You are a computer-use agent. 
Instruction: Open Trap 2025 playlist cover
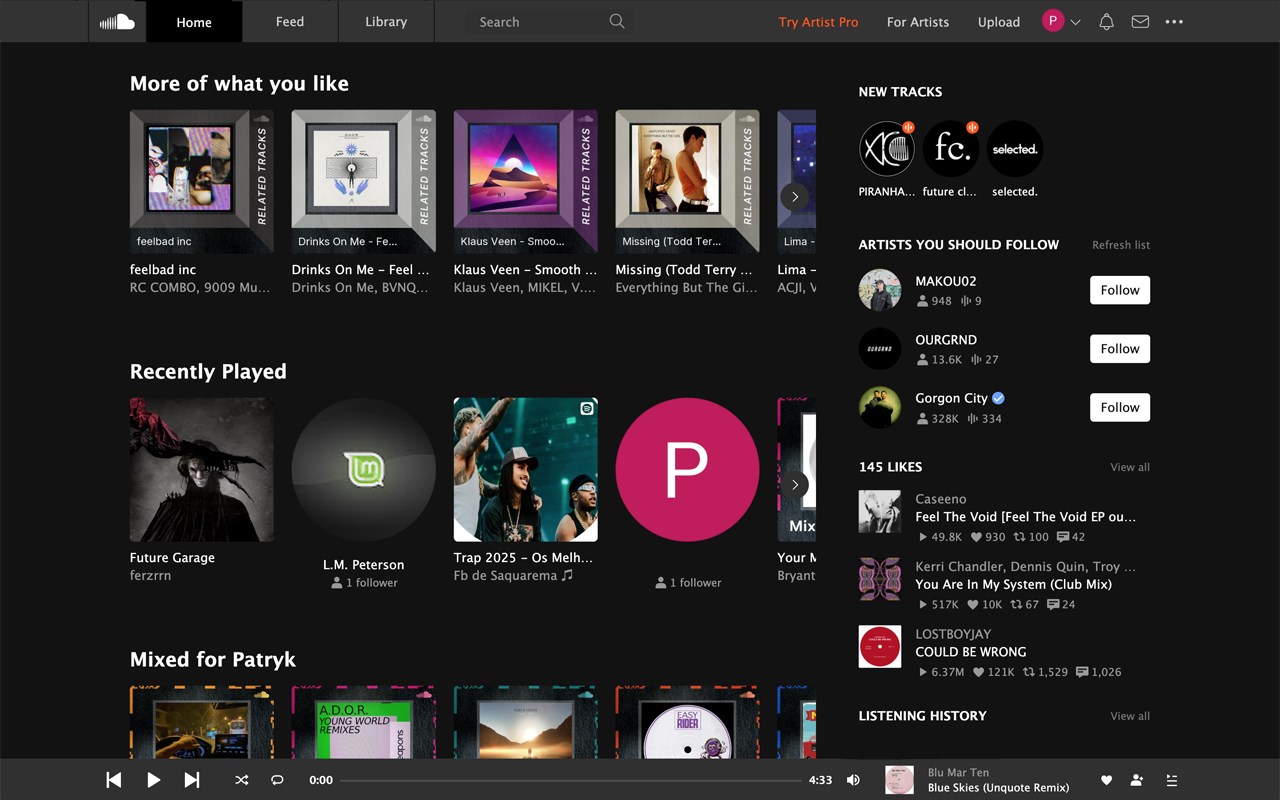[526, 470]
